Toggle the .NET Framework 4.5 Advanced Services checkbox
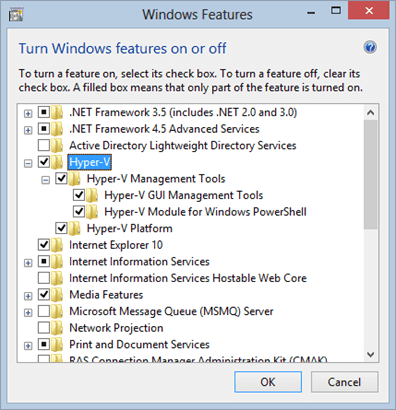The image size is (396, 410). (44, 128)
